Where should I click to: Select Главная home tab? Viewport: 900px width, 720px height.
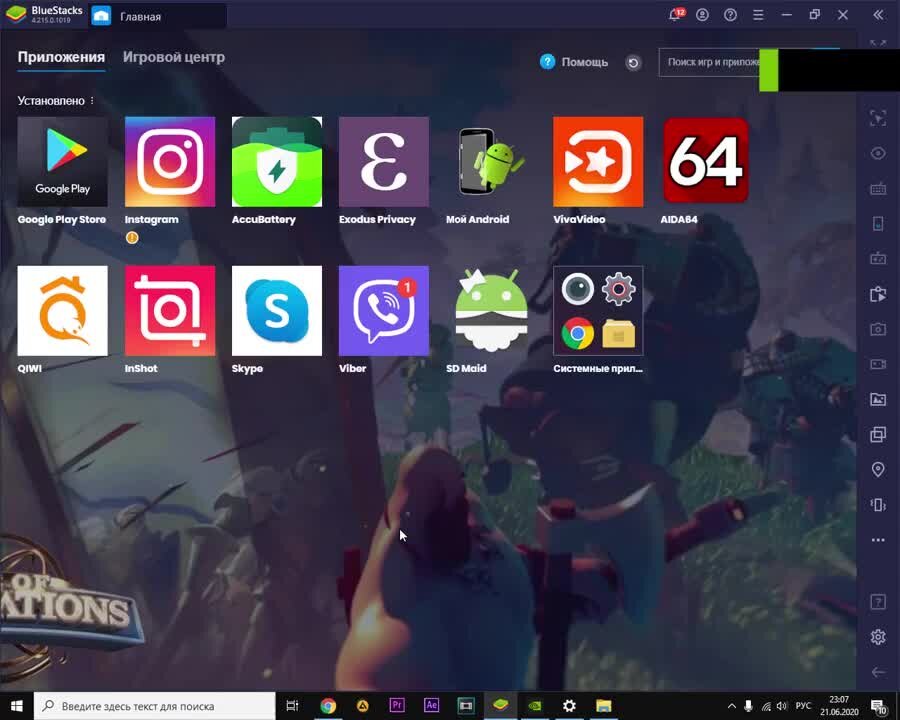coord(158,16)
